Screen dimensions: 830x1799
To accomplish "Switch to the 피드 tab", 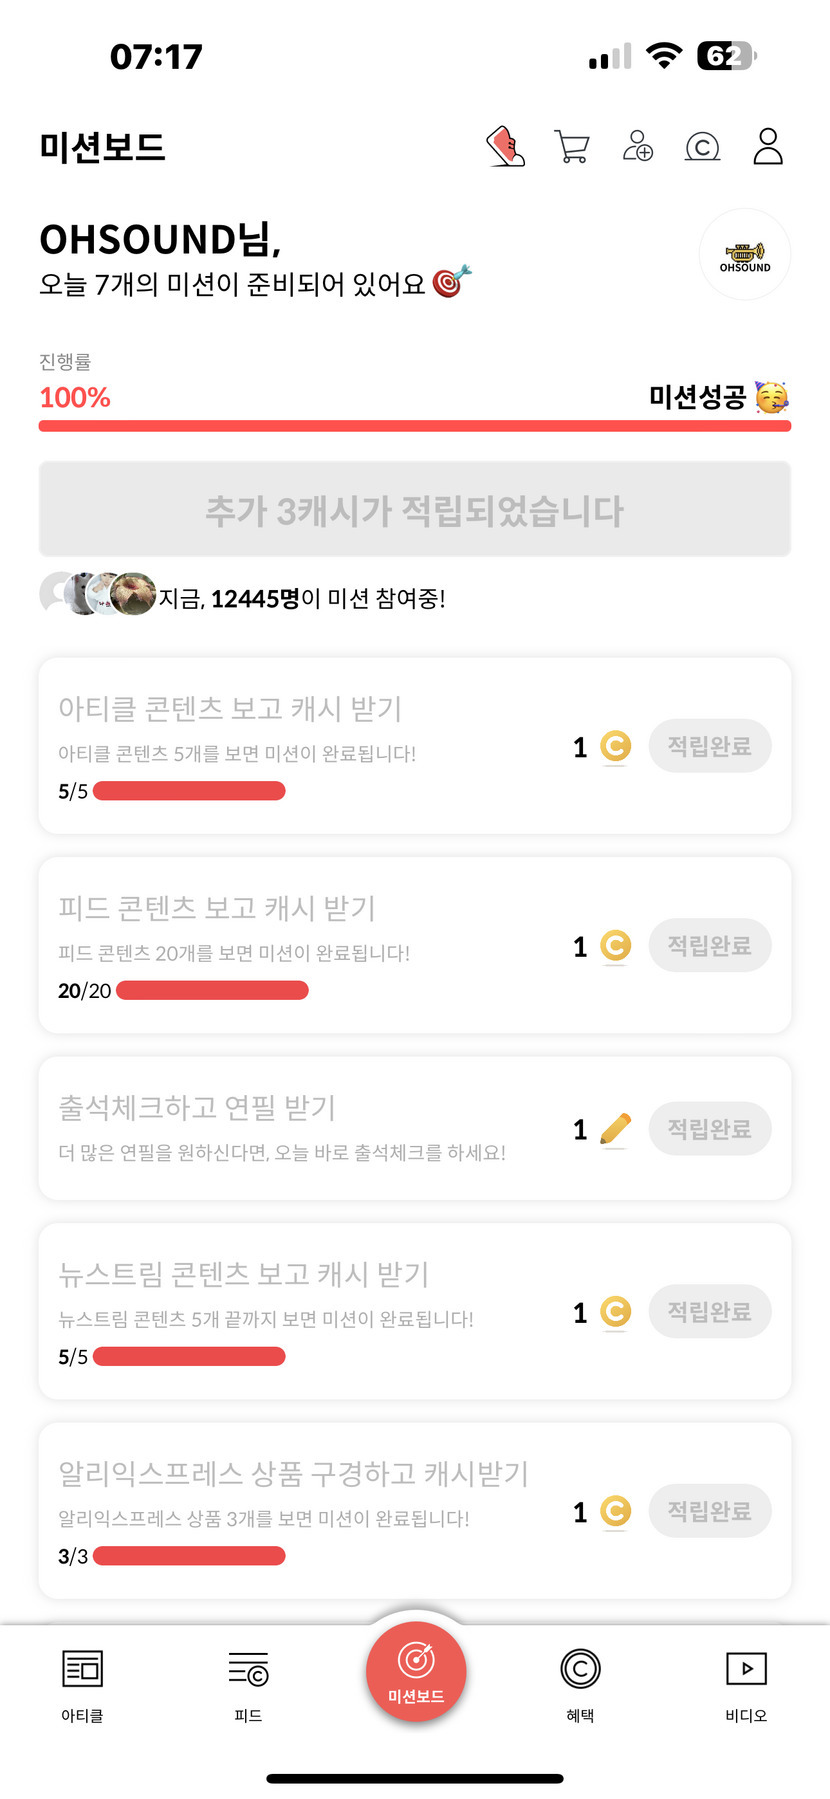I will (x=248, y=1686).
